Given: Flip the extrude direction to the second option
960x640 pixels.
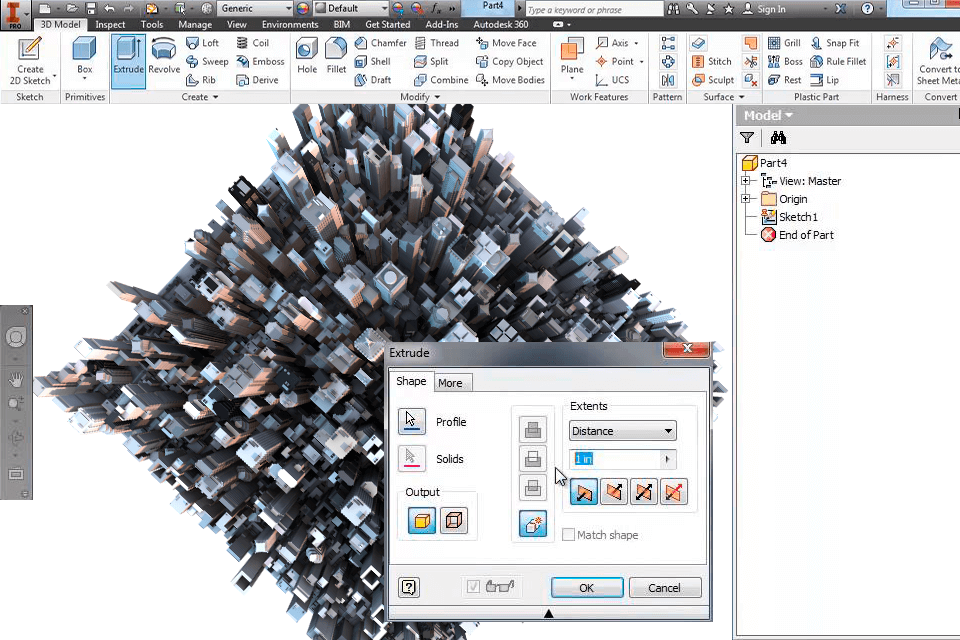Looking at the screenshot, I should (613, 491).
